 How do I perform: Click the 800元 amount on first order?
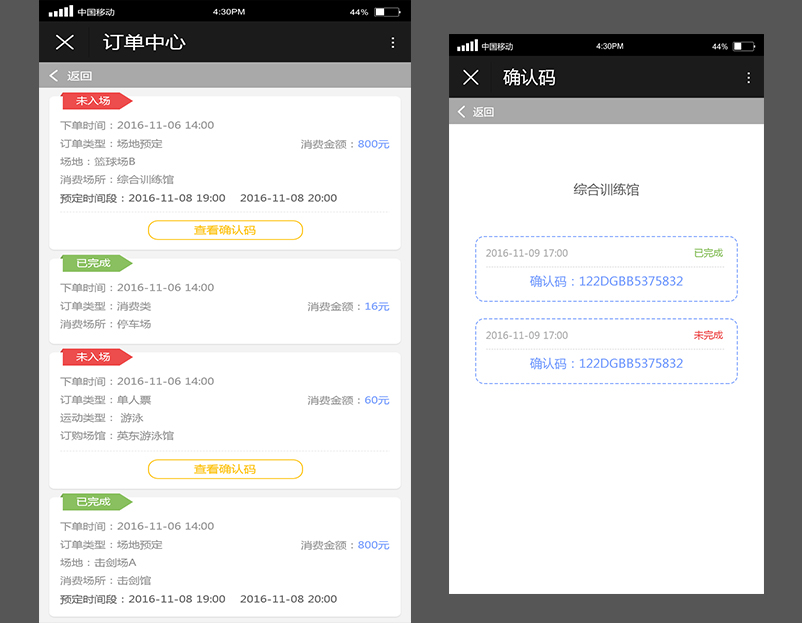click(x=373, y=144)
